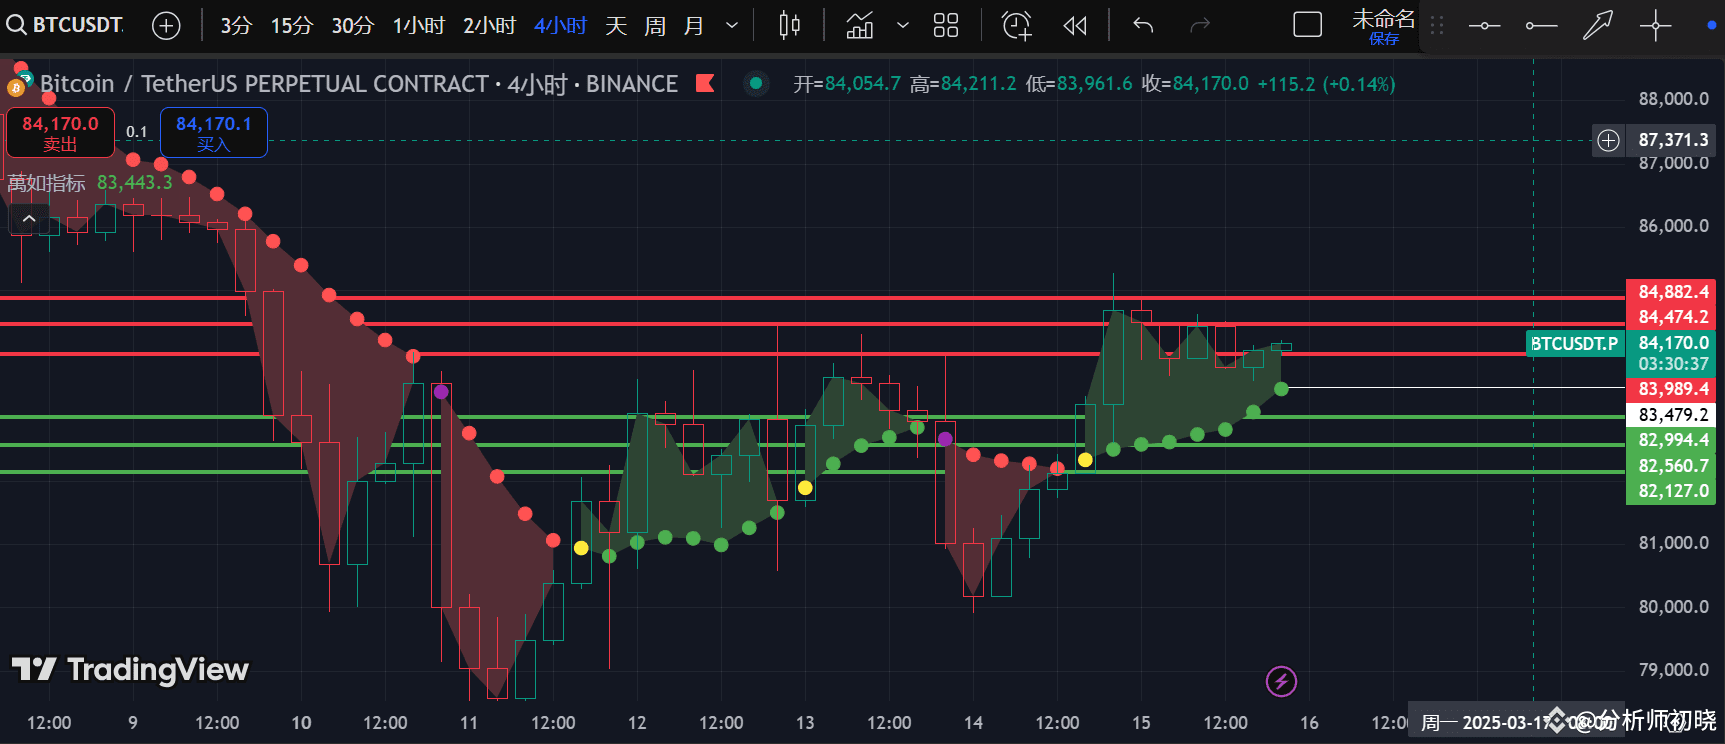Click the 保存 save layout link
This screenshot has width=1725, height=744.
(x=1384, y=39)
